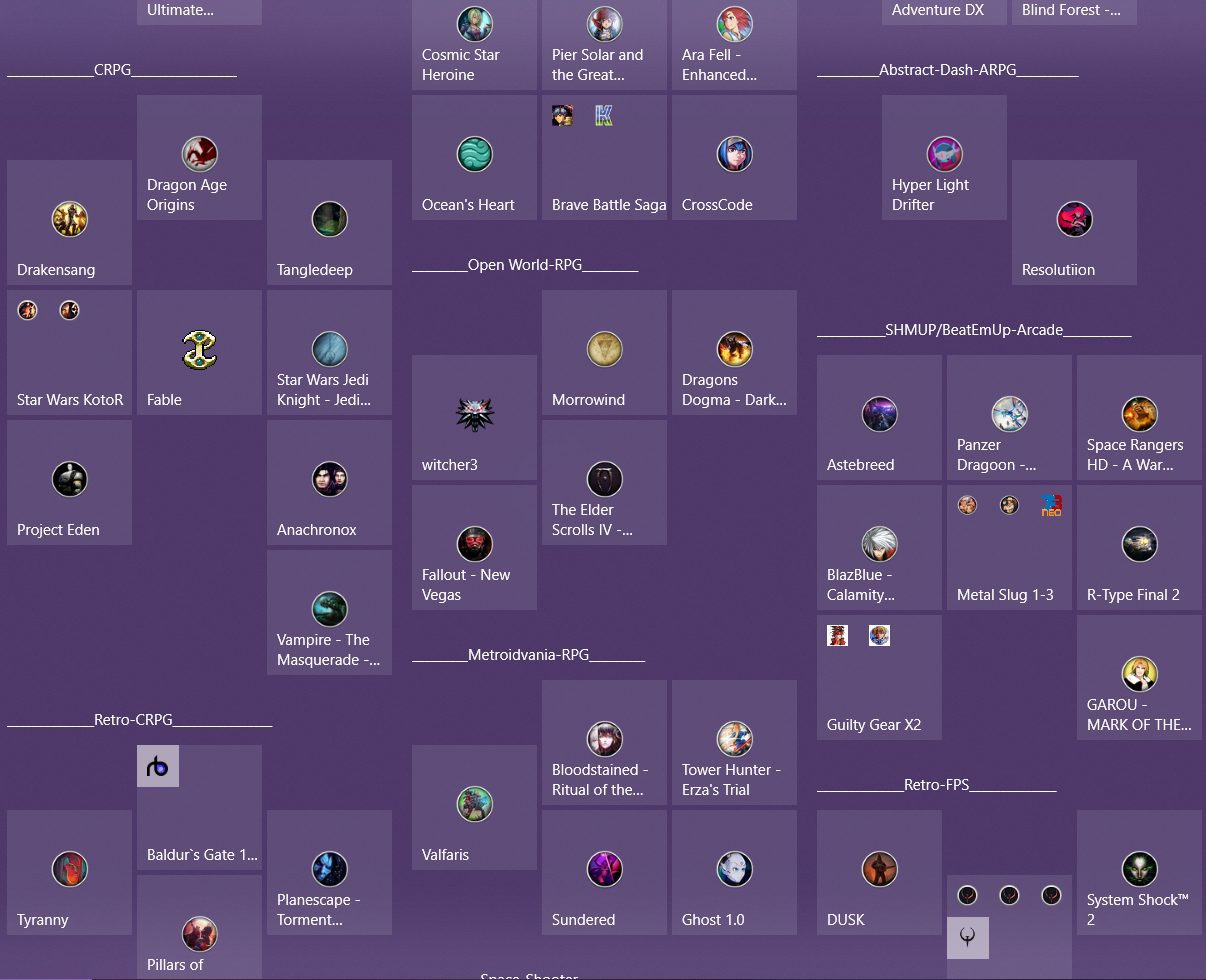
Task: Open the Quake logo folder tile
Action: (x=1009, y=927)
